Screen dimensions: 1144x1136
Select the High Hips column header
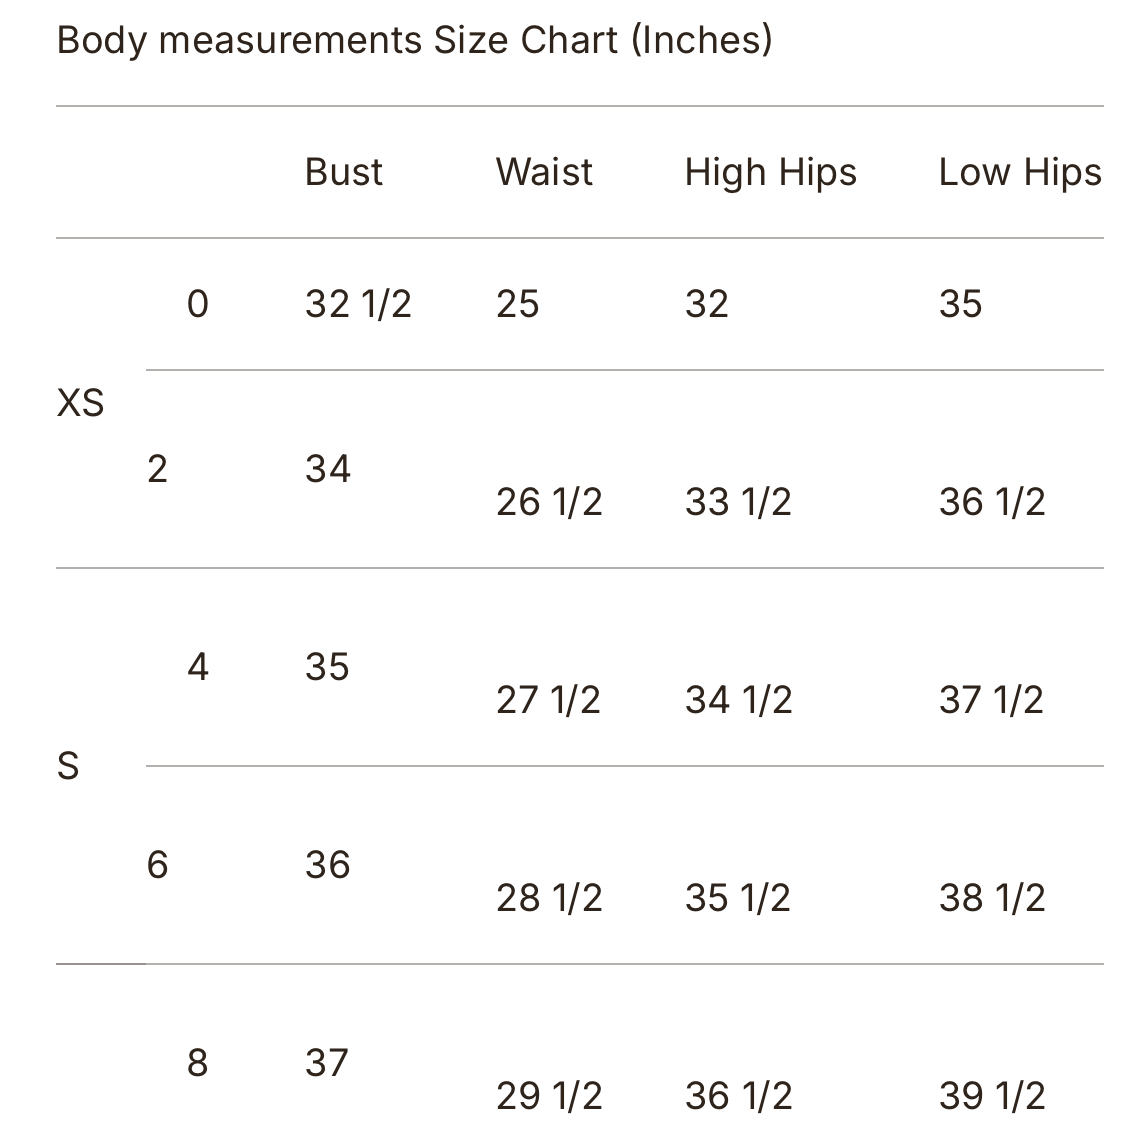pos(770,174)
